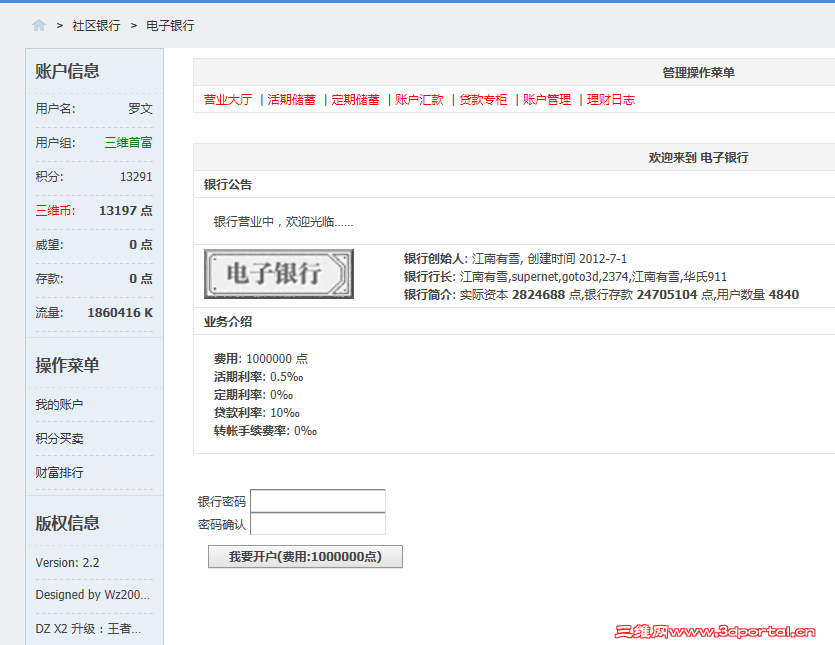Image resolution: width=835 pixels, height=645 pixels.
Task: Click 费用: 1000000 点 line
Action: click(261, 359)
